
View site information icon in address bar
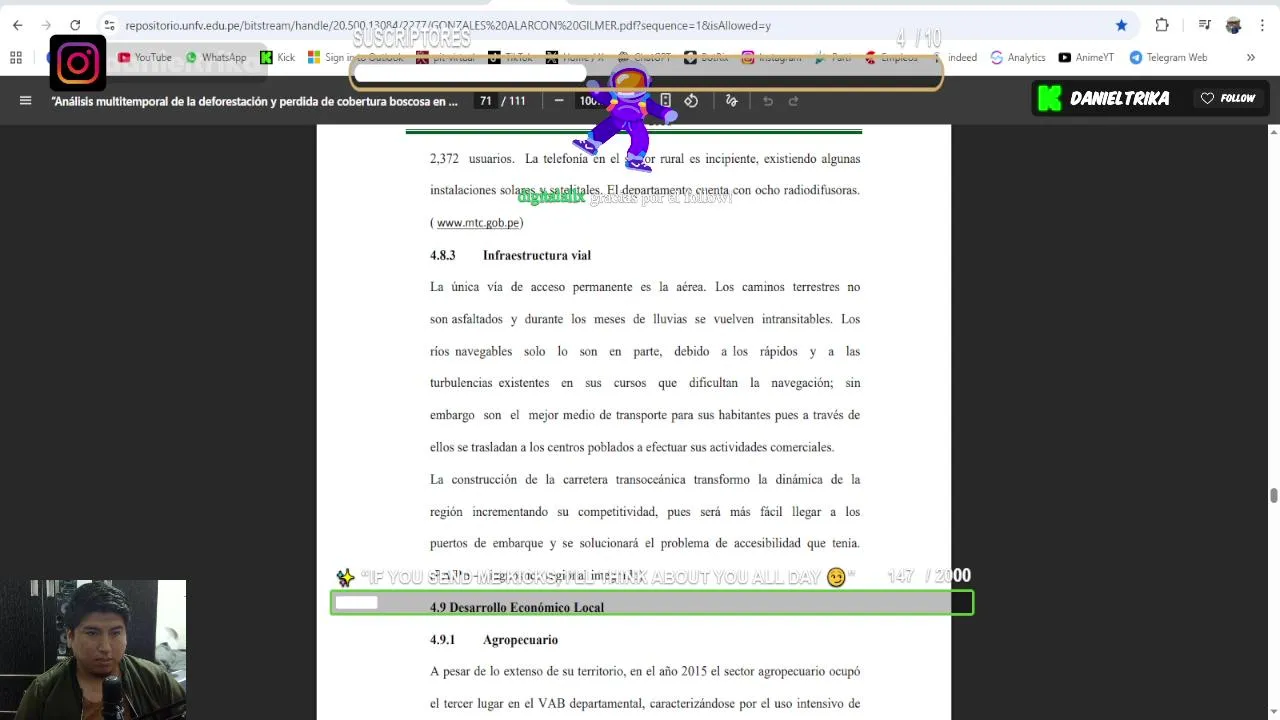point(109,25)
